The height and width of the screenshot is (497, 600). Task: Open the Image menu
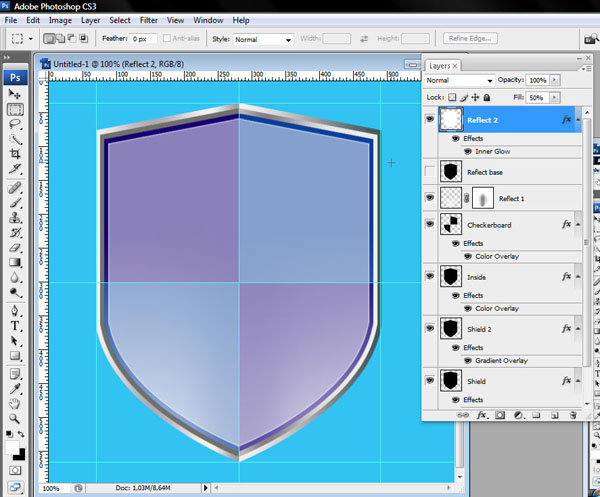pos(60,20)
